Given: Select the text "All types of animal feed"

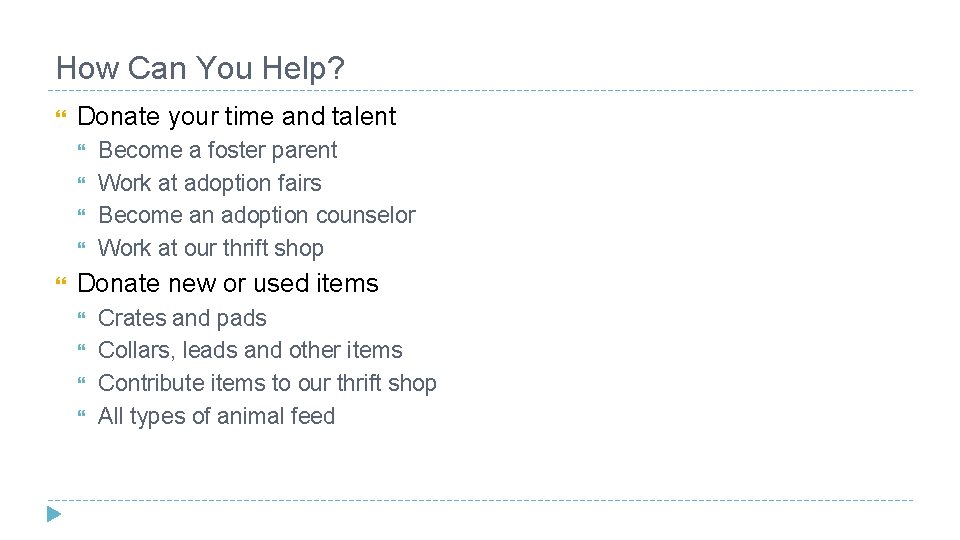Looking at the screenshot, I should (x=216, y=417).
